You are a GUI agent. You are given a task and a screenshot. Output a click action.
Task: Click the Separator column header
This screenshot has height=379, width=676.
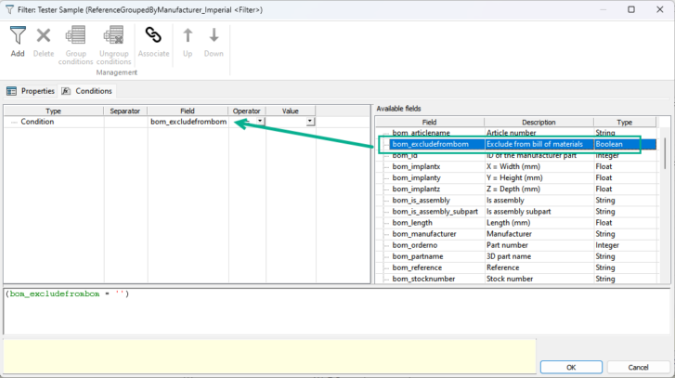125,111
